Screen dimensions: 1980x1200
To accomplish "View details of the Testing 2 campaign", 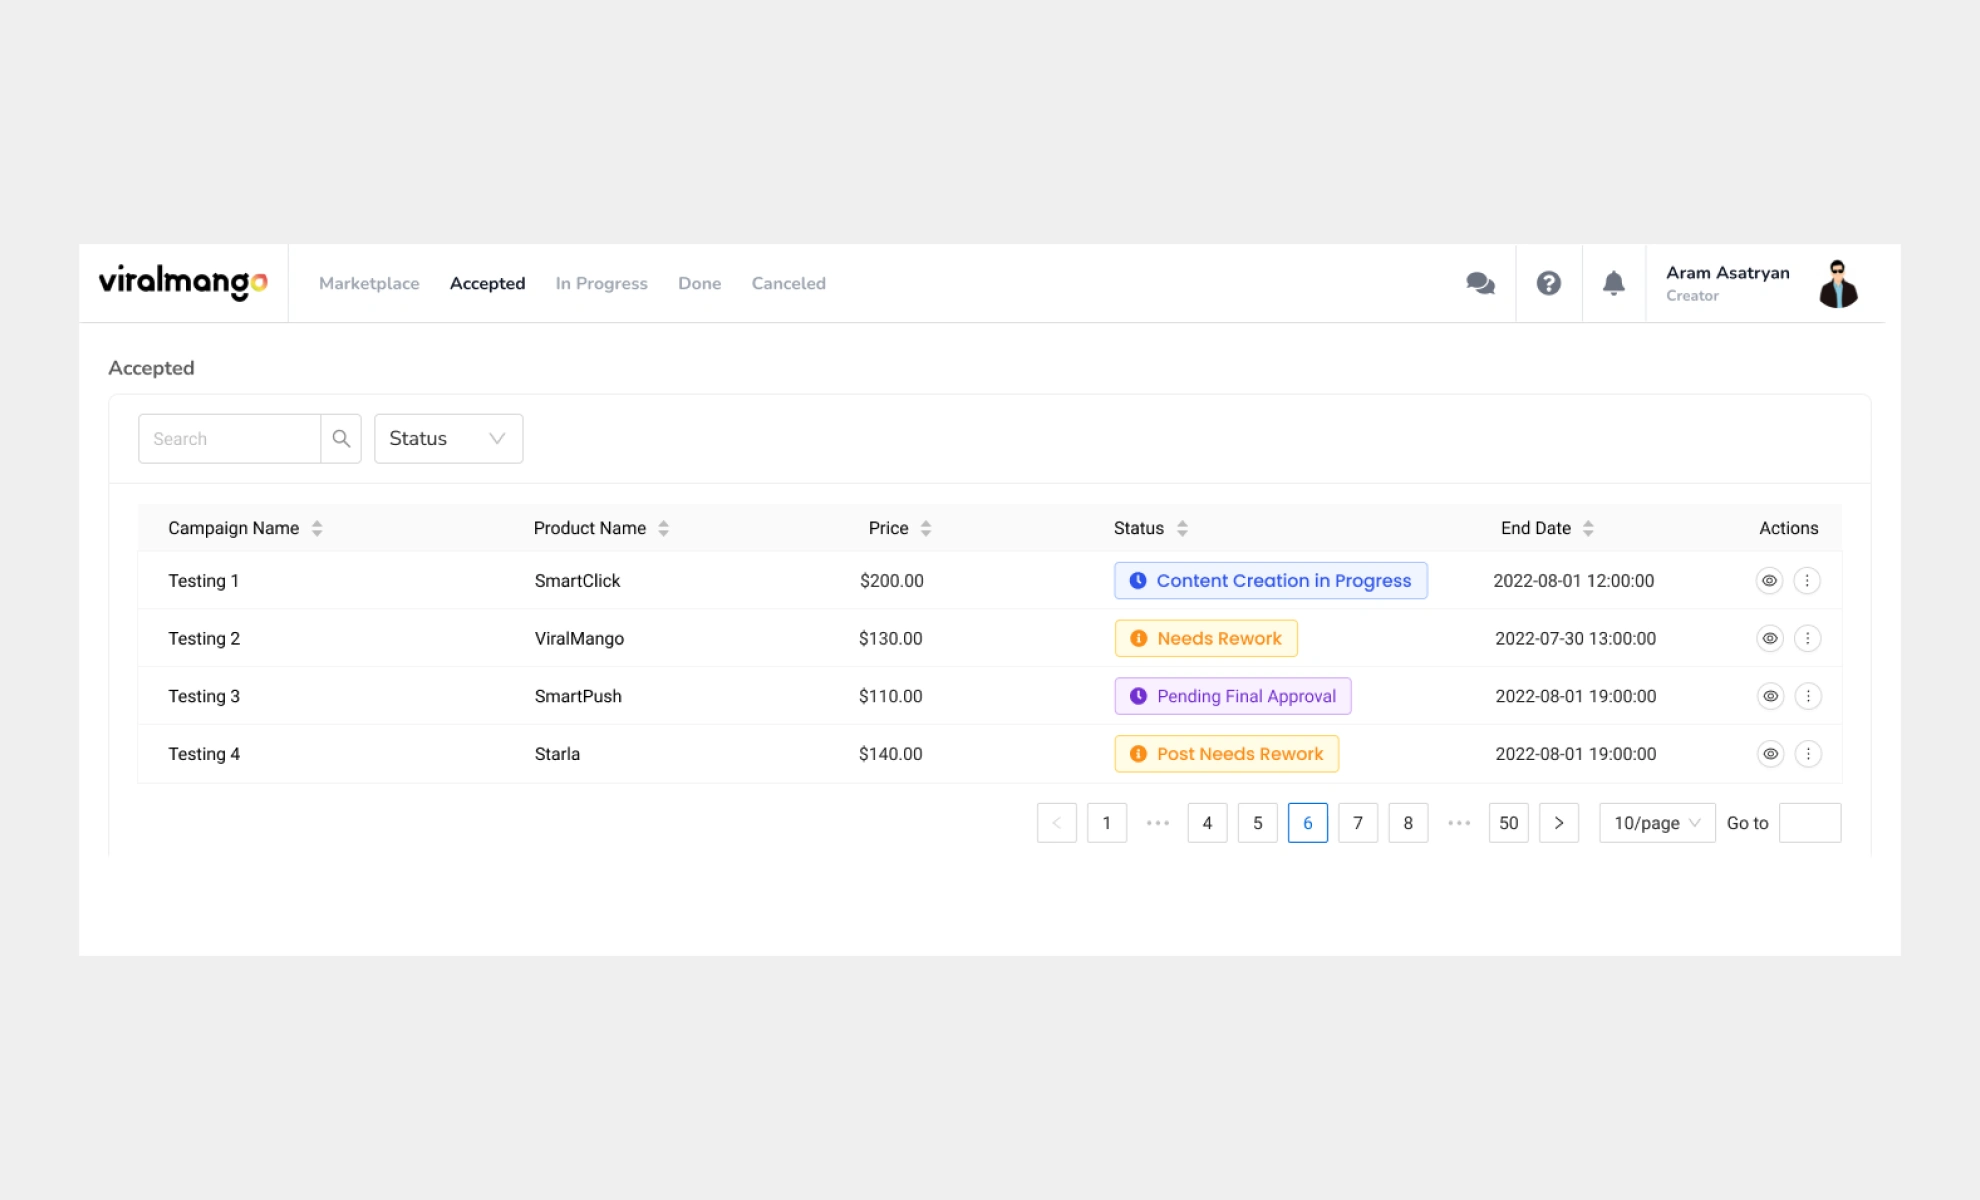I will pyautogui.click(x=1770, y=638).
